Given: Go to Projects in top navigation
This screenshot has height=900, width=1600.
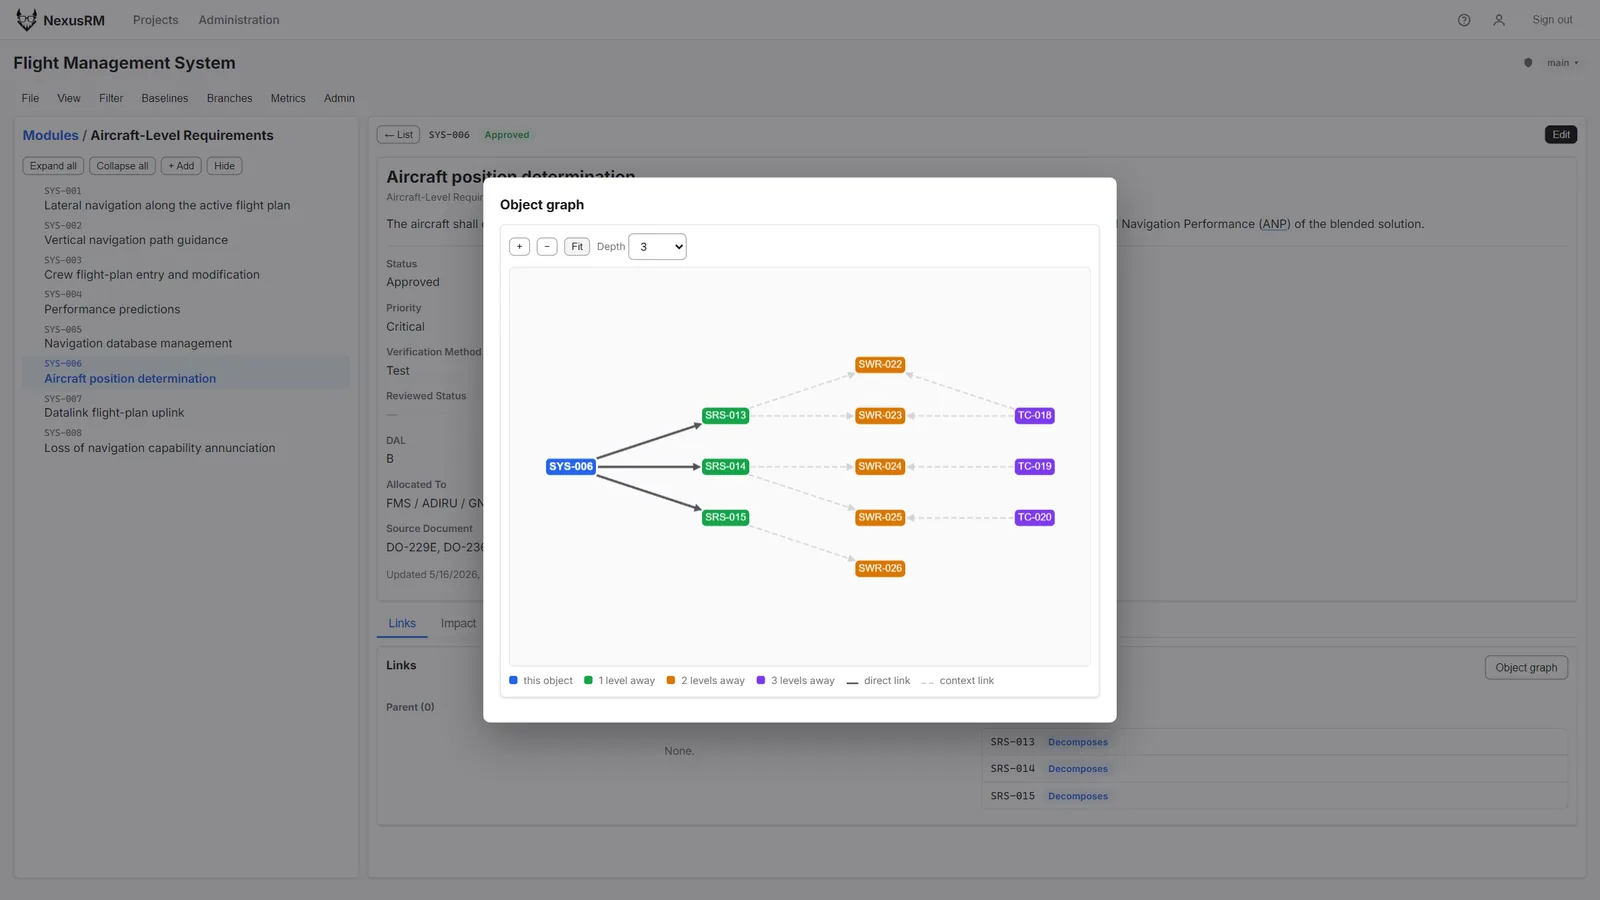Looking at the screenshot, I should coord(156,20).
